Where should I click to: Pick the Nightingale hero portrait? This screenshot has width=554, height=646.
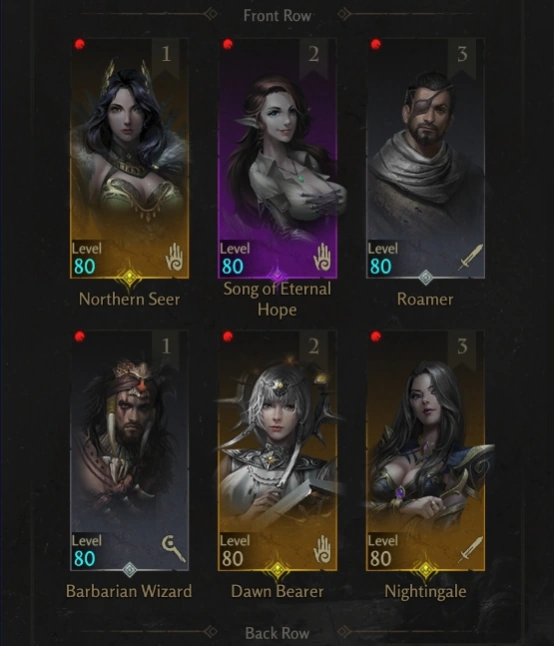click(425, 450)
